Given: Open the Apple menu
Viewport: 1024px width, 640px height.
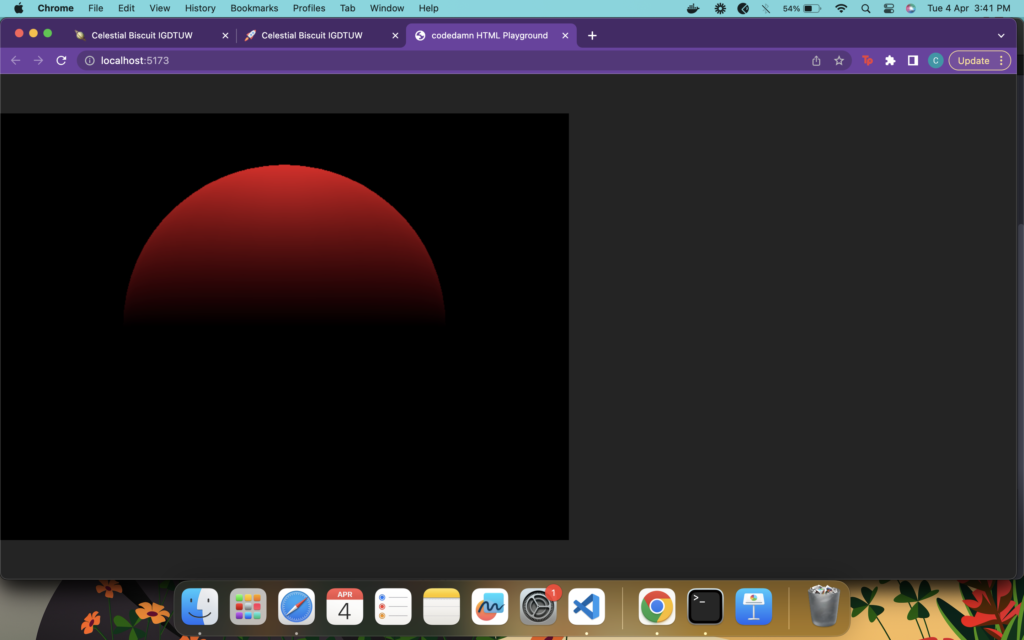Looking at the screenshot, I should coord(18,8).
